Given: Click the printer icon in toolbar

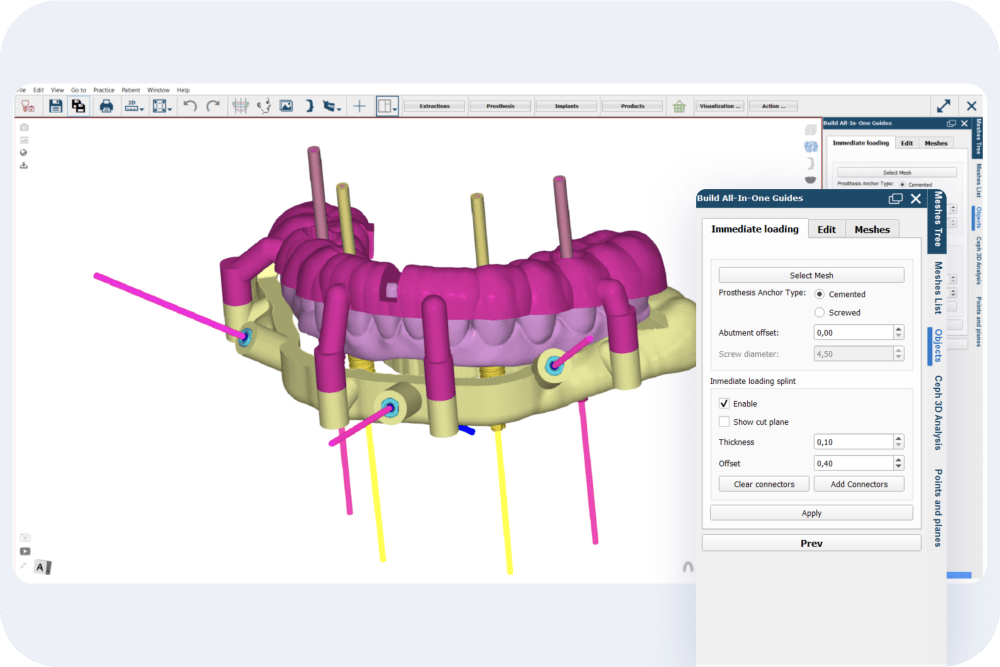Looking at the screenshot, I should pyautogui.click(x=107, y=106).
